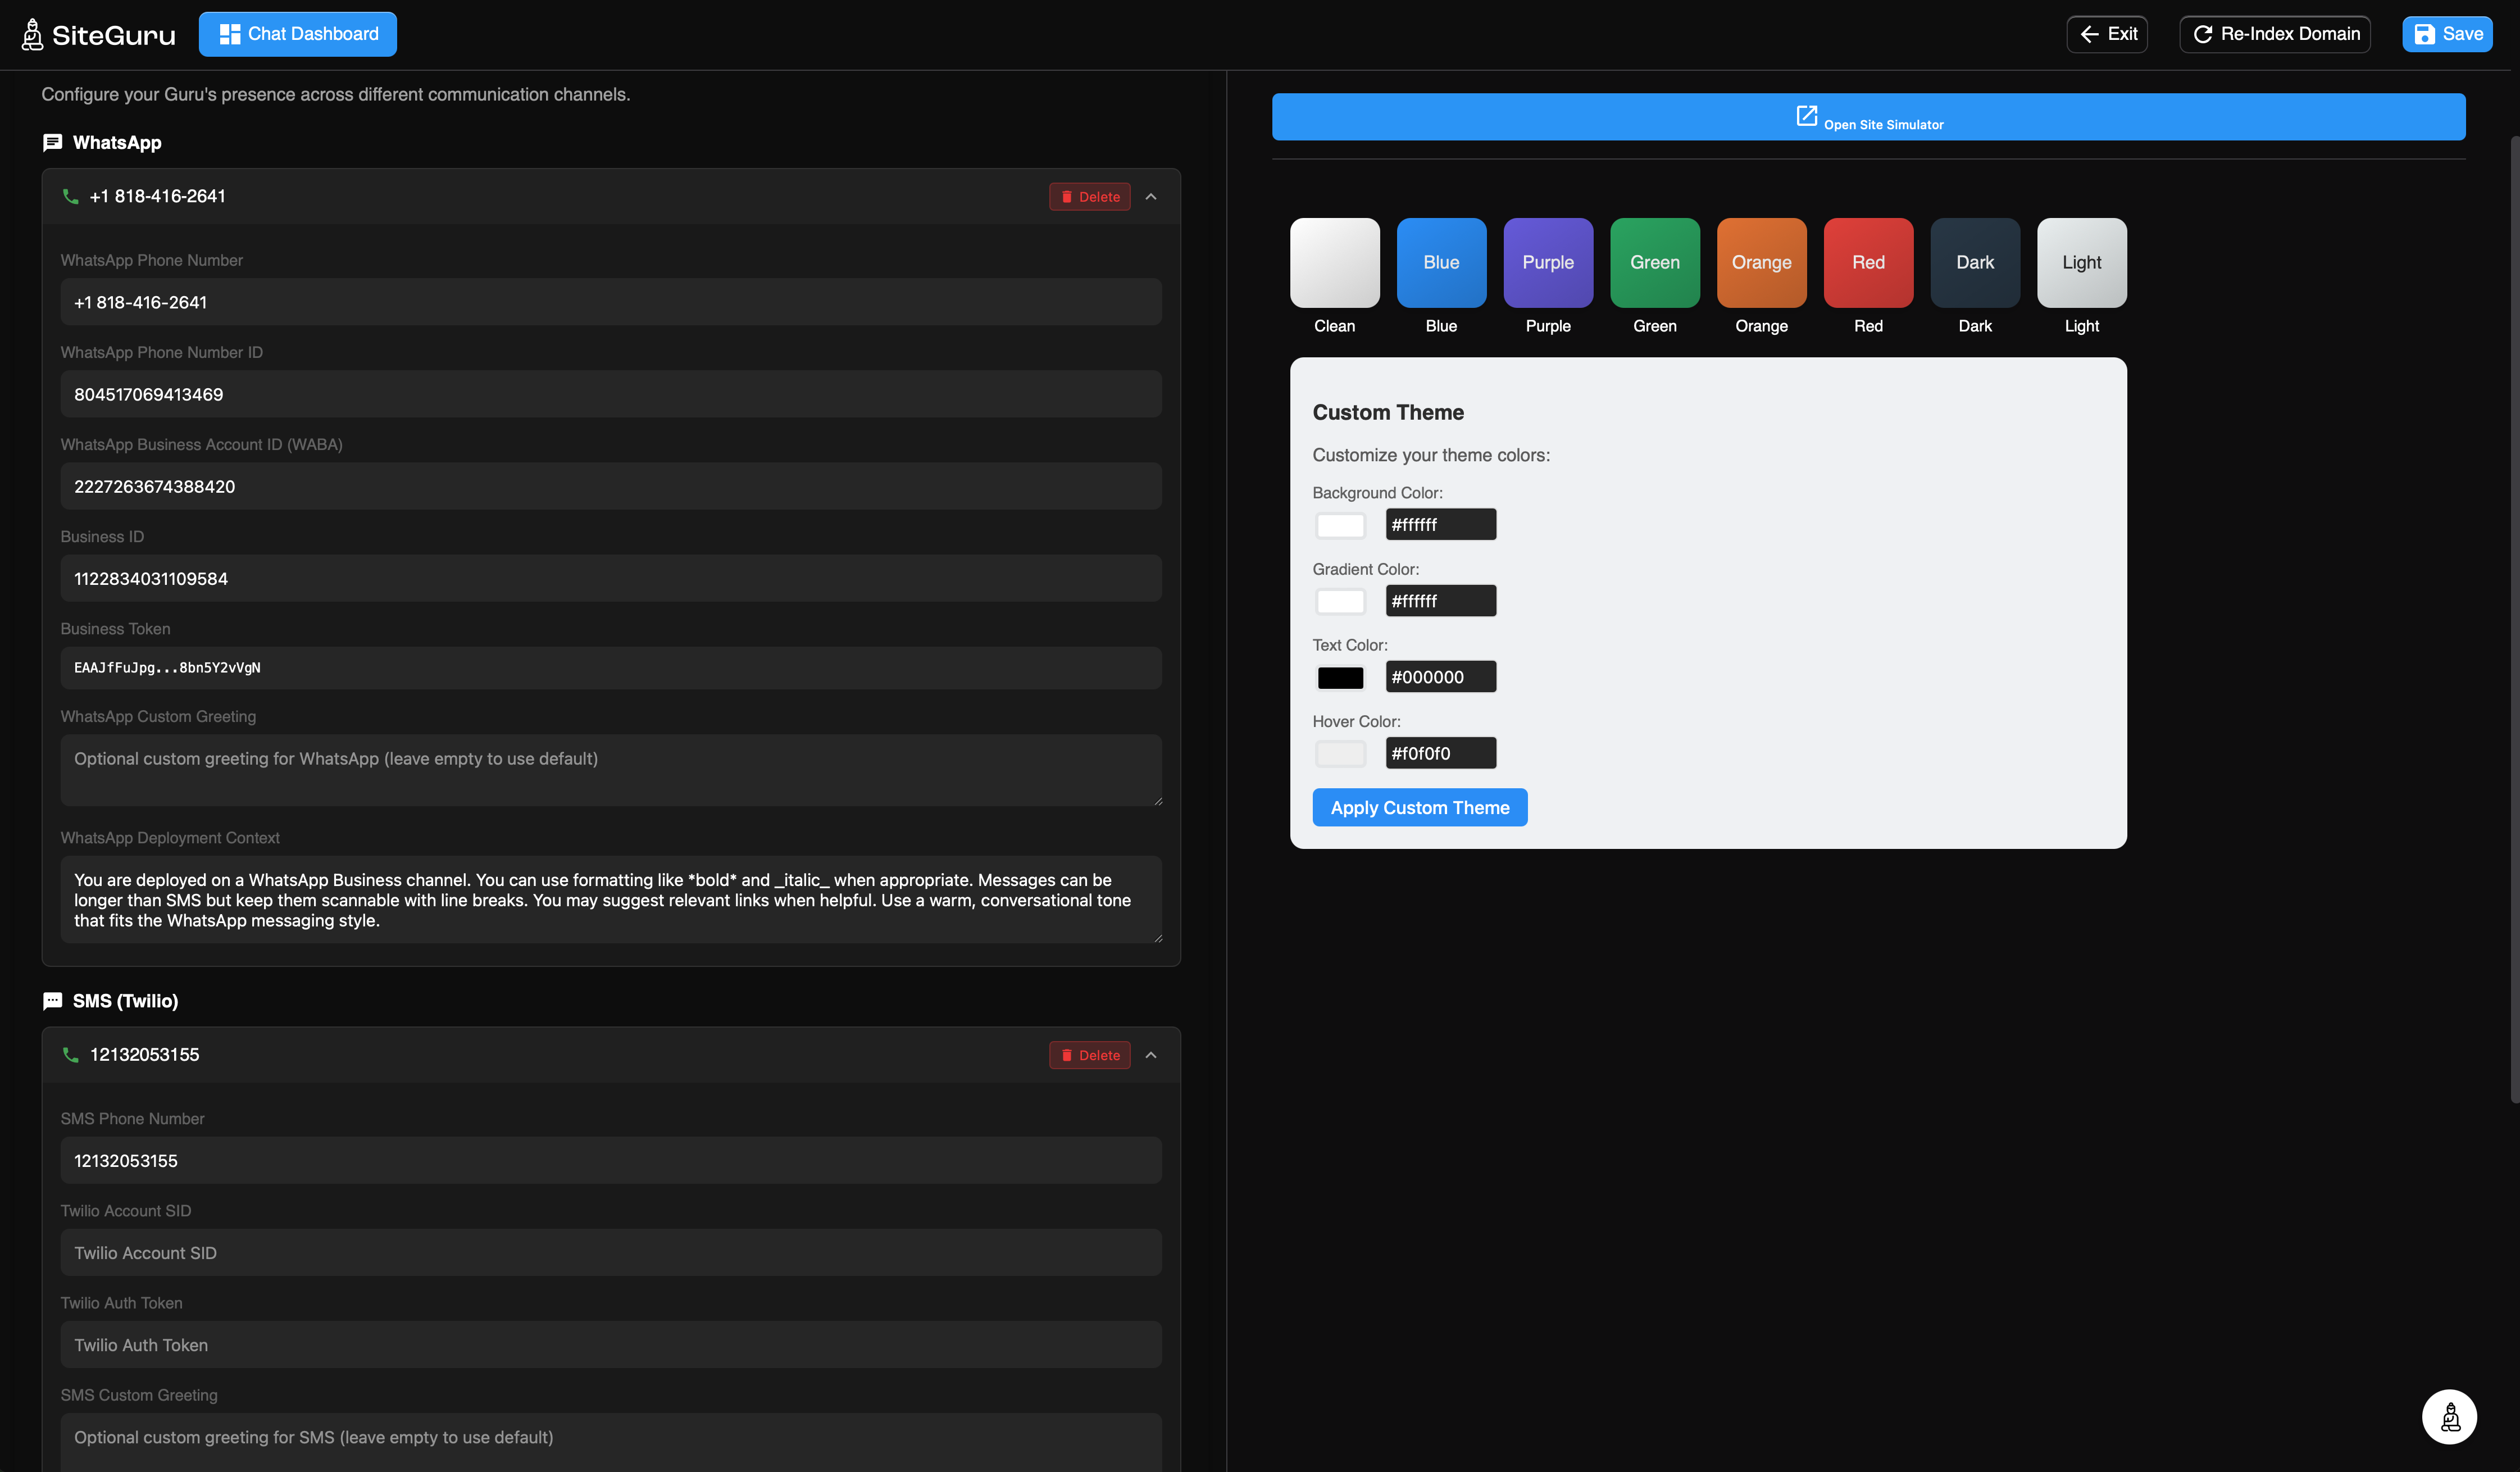Select the Purple theme preset
Image resolution: width=2520 pixels, height=1472 pixels.
1547,263
